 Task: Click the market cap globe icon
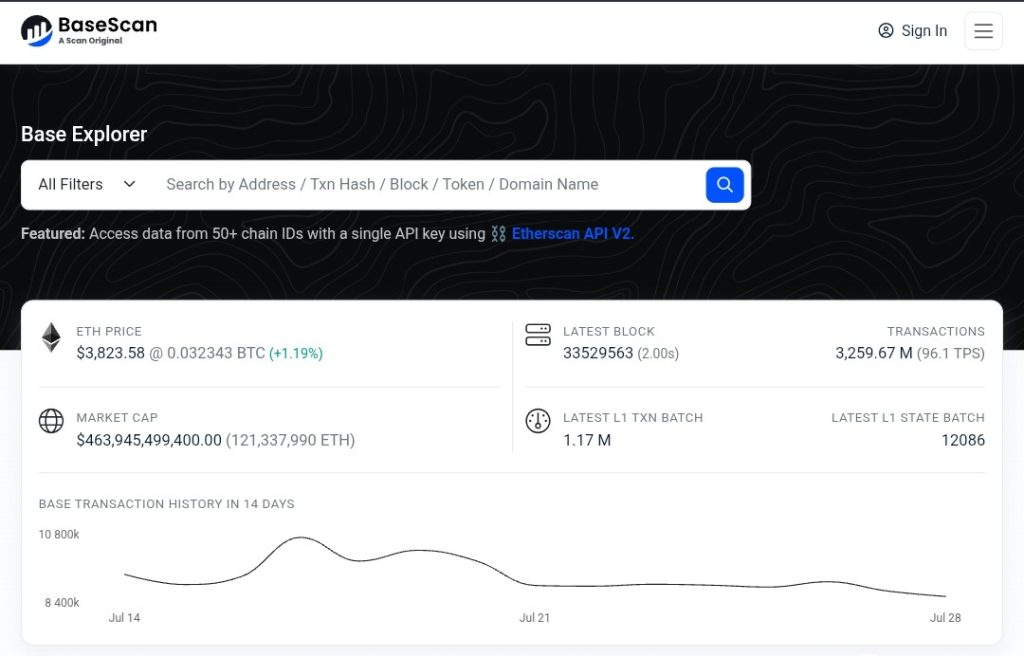click(x=51, y=421)
